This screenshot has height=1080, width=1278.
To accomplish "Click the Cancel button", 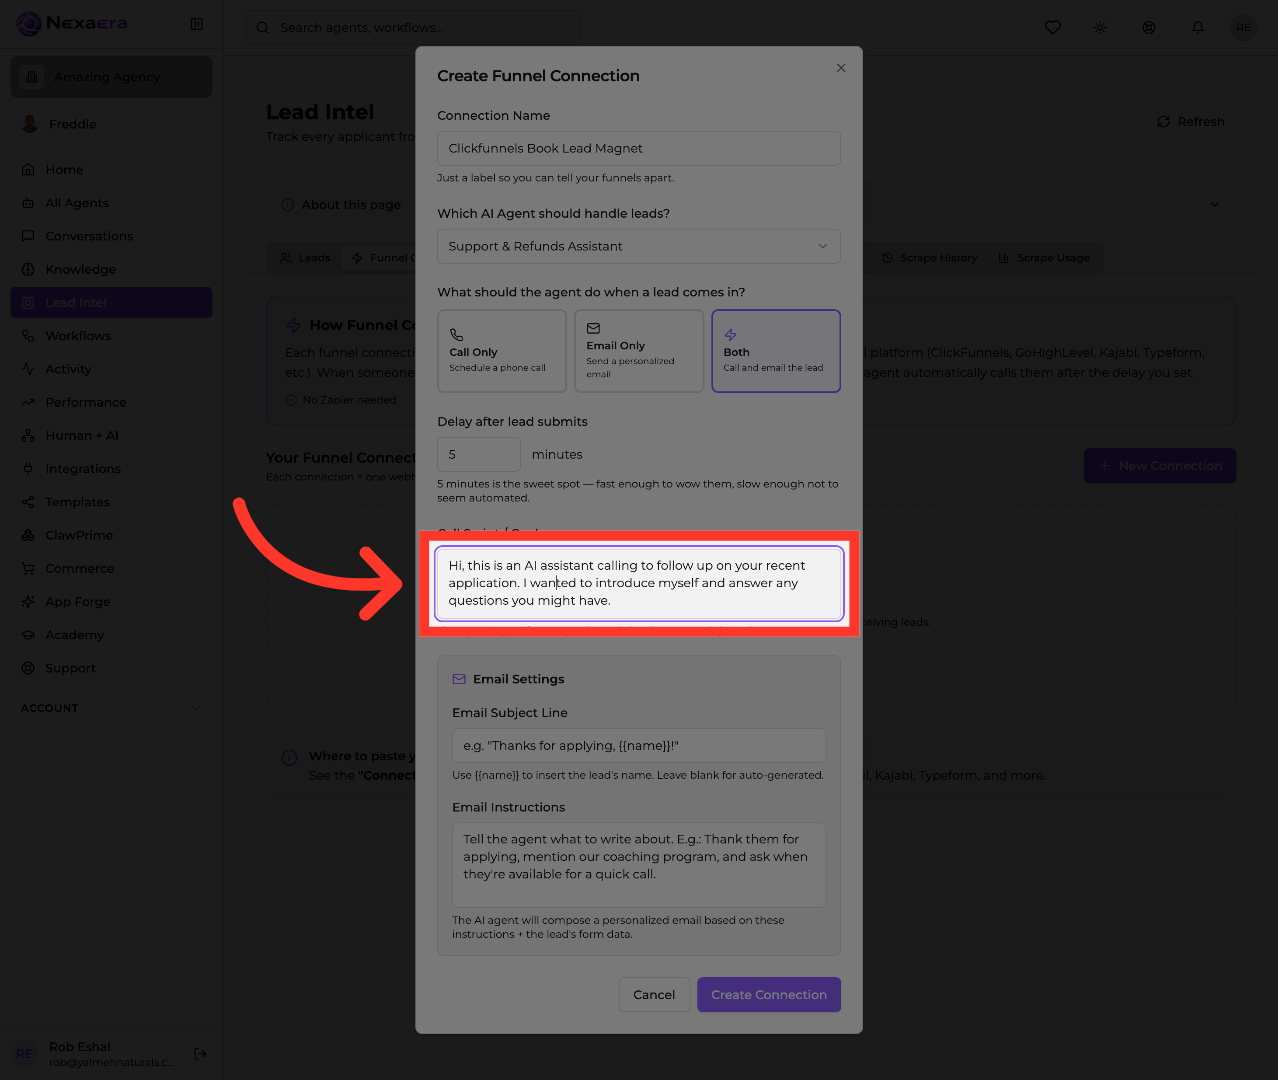I will click(654, 995).
